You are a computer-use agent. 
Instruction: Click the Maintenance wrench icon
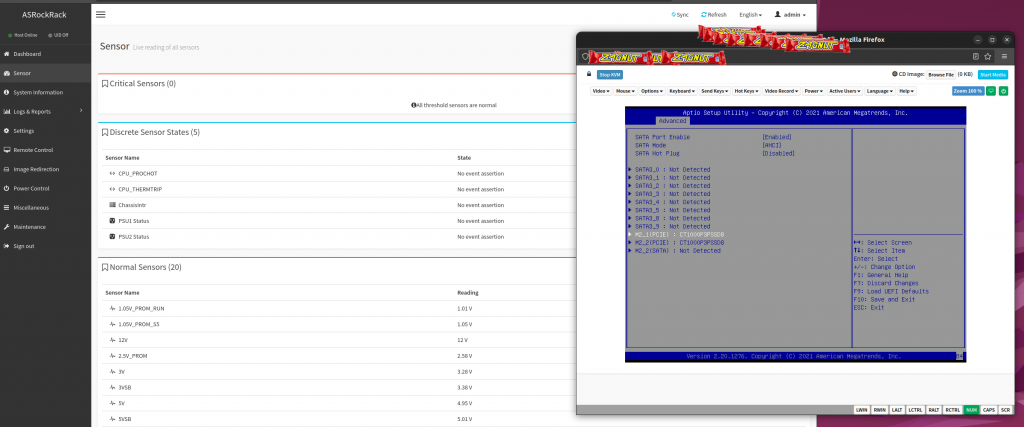point(7,227)
